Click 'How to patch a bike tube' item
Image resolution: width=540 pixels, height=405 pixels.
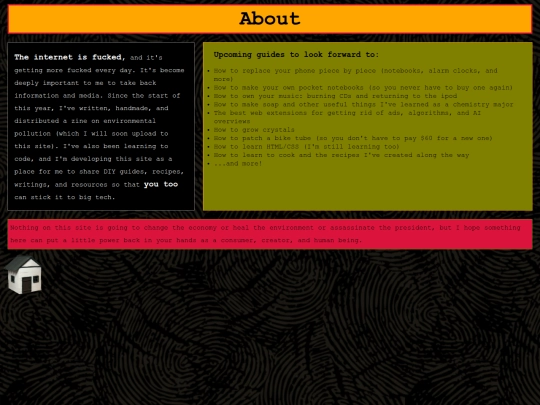353,138
